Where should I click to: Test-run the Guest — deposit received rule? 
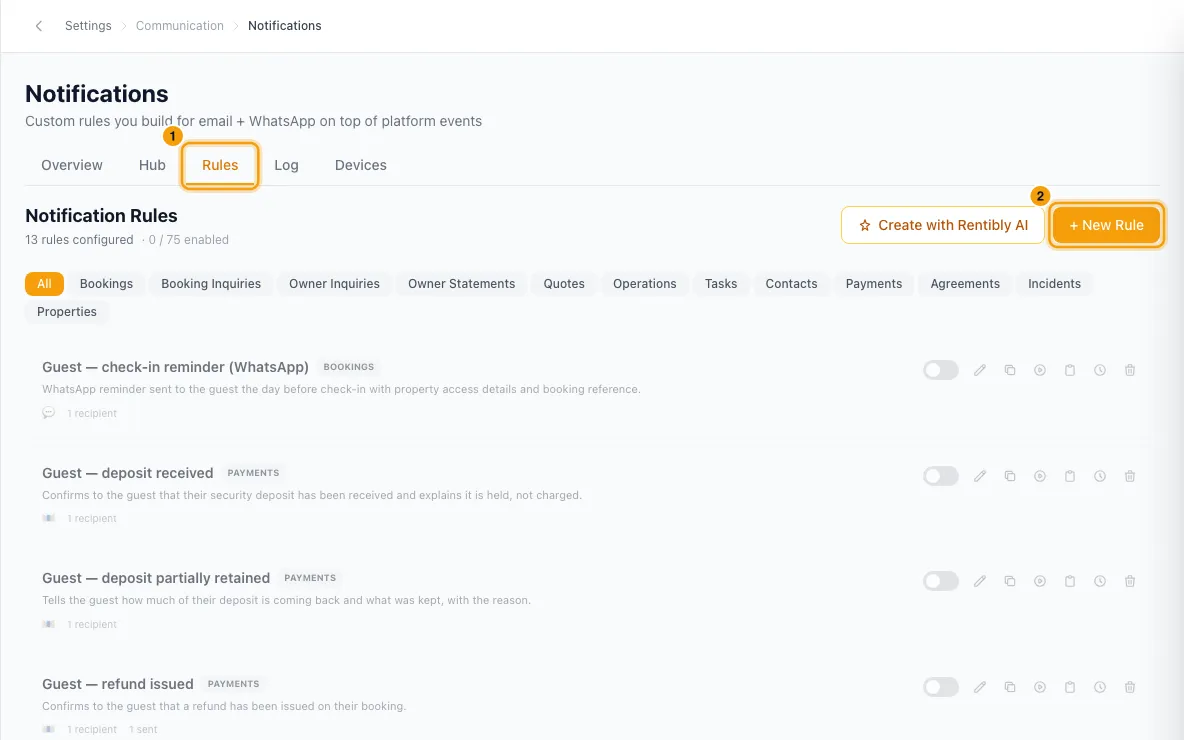click(1040, 476)
